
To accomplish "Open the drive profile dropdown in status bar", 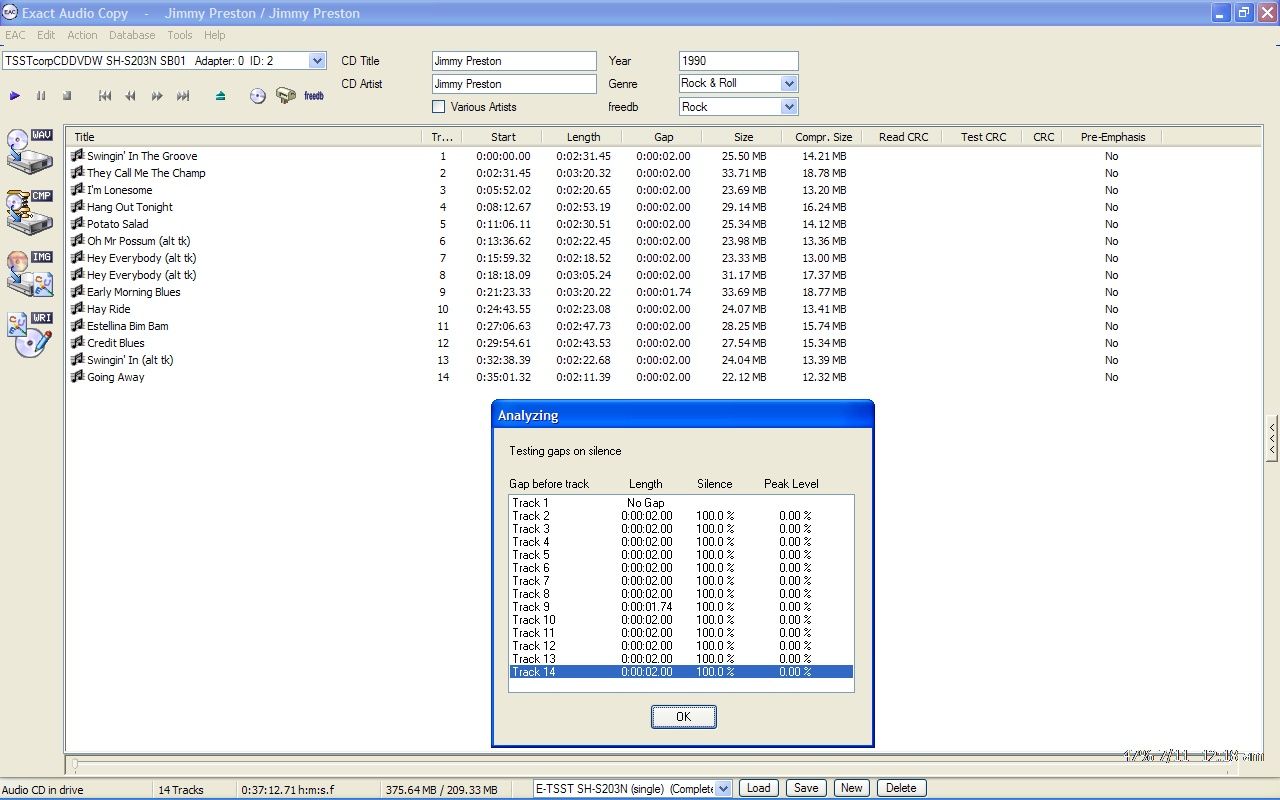I will 724,788.
